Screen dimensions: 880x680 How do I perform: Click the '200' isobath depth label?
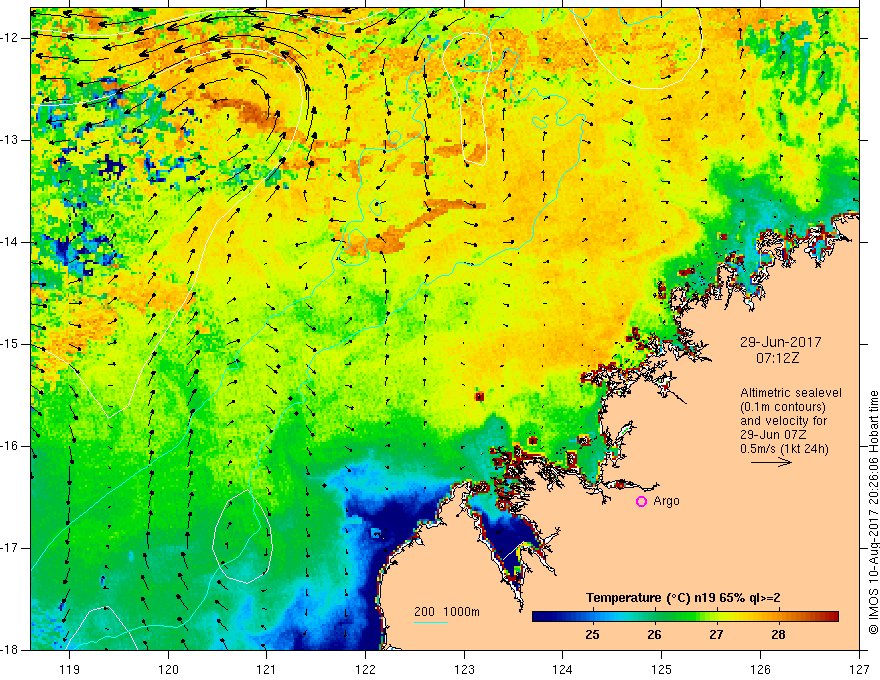click(424, 612)
